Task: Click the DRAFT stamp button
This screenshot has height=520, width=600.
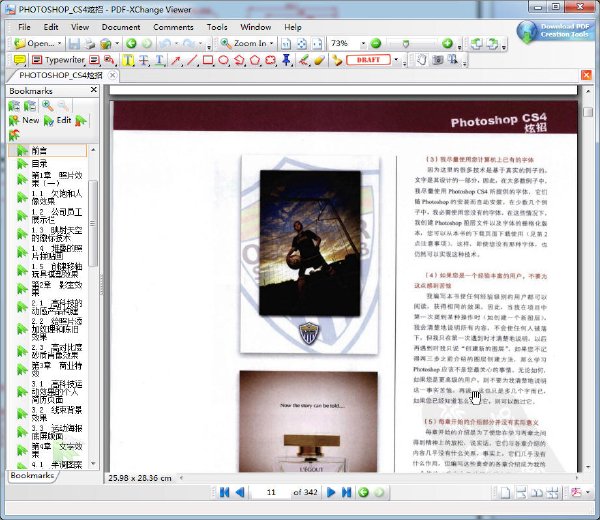Action: pyautogui.click(x=368, y=60)
